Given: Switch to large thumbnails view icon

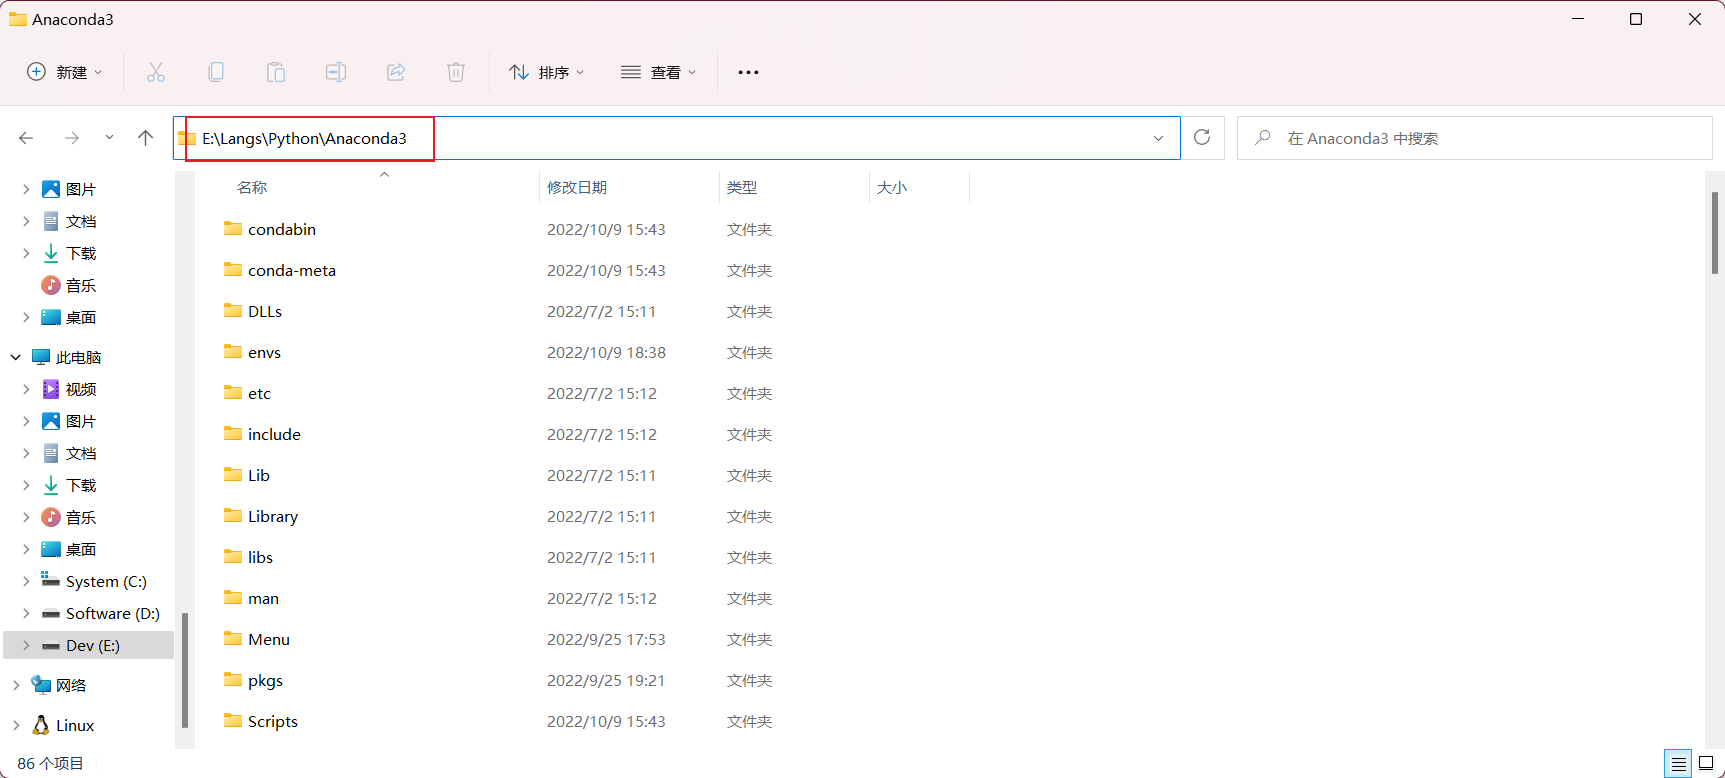Looking at the screenshot, I should coord(1706,764).
